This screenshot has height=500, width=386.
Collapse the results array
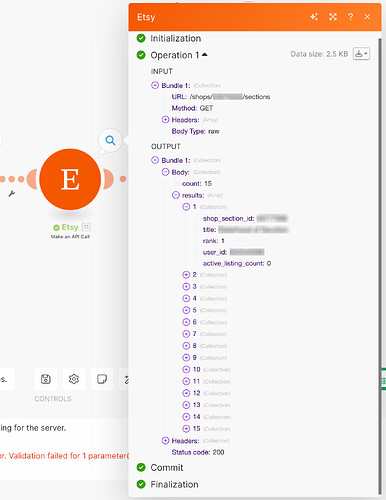pos(176,195)
